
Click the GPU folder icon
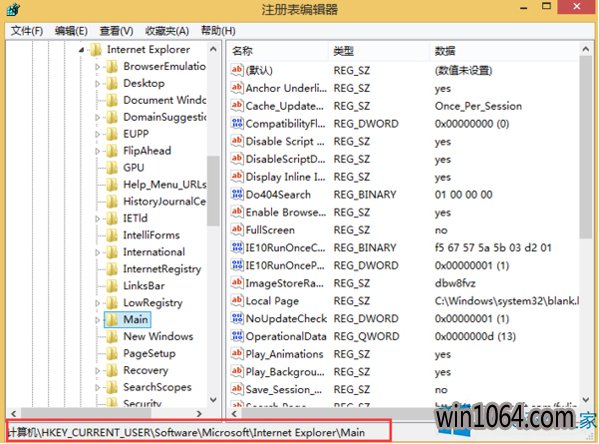pos(112,168)
